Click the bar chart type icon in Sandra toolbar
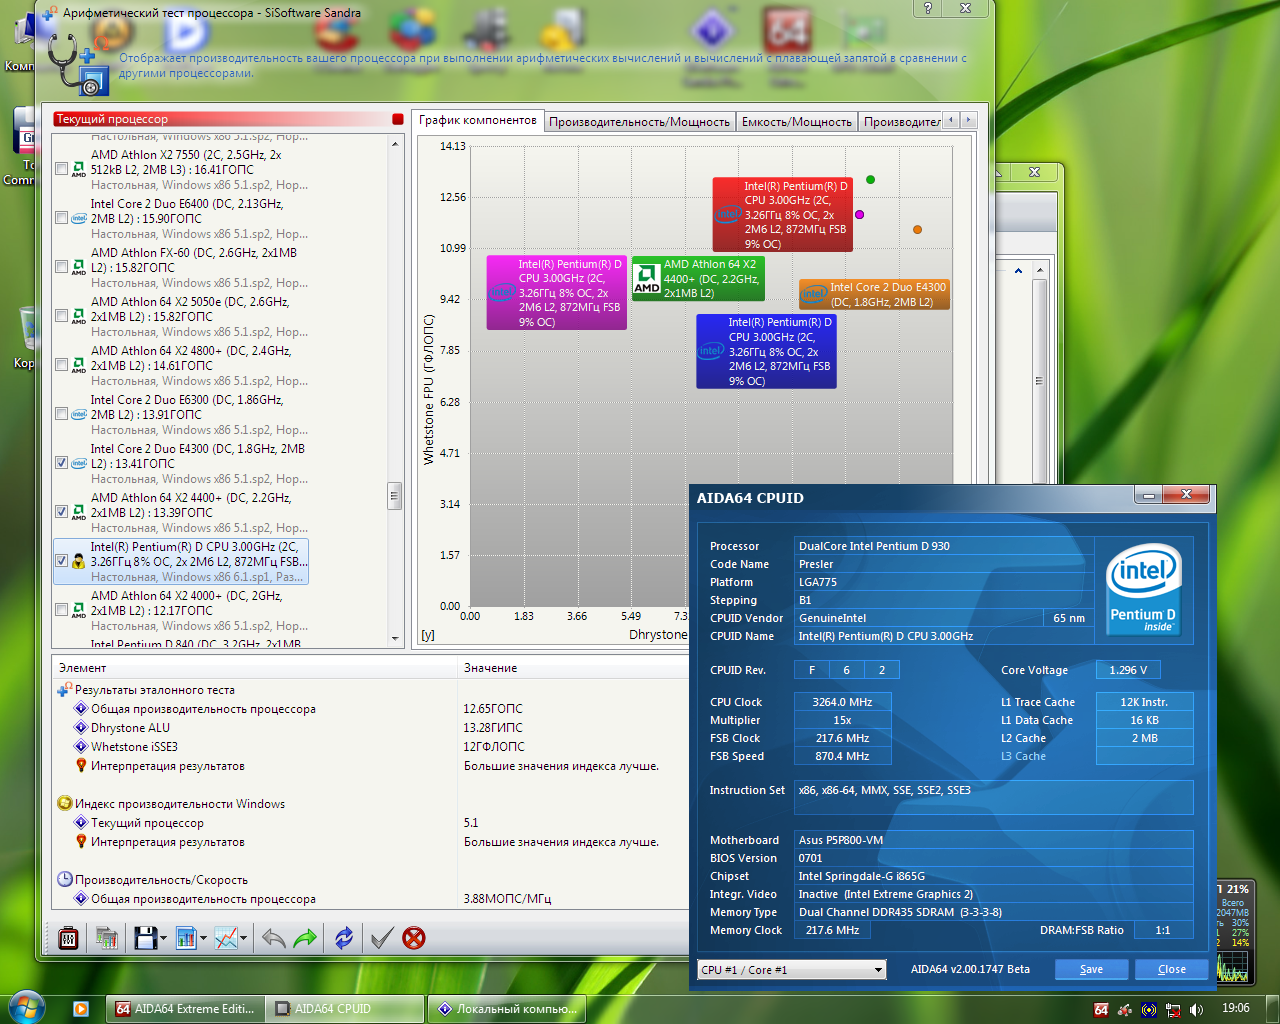1280x1024 pixels. (185, 938)
